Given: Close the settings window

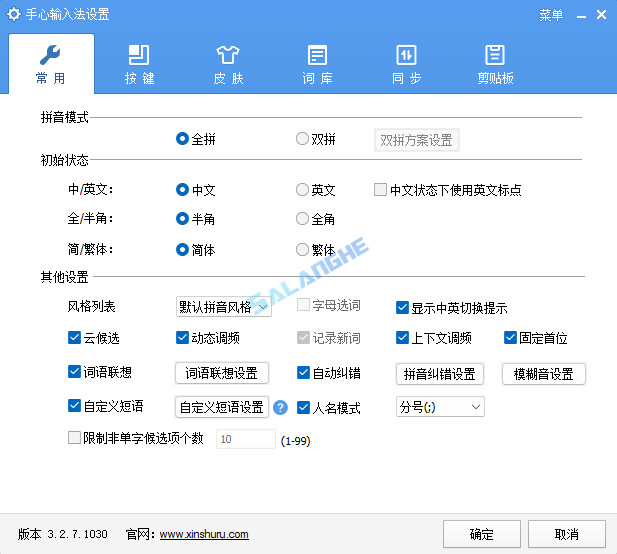Looking at the screenshot, I should 601,15.
